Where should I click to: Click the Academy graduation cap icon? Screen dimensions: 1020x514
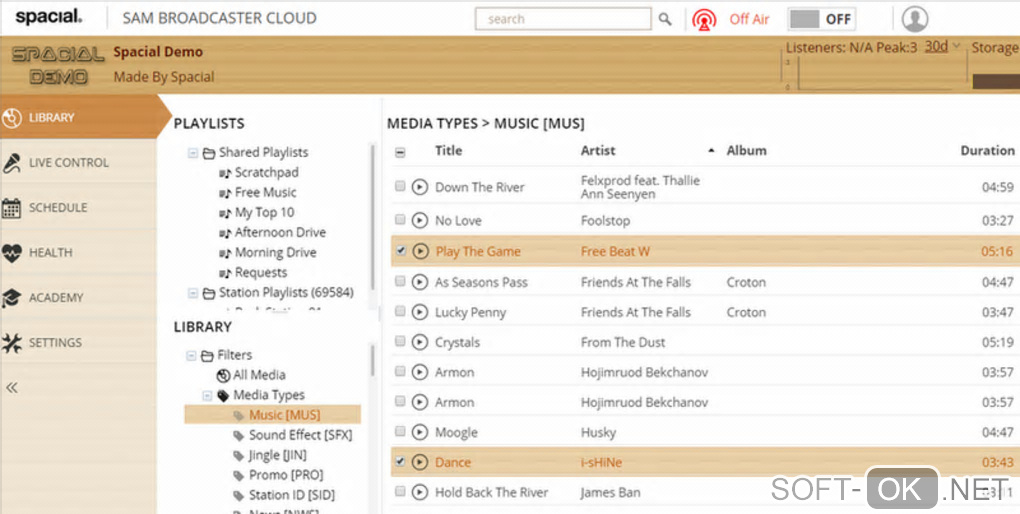(x=12, y=297)
